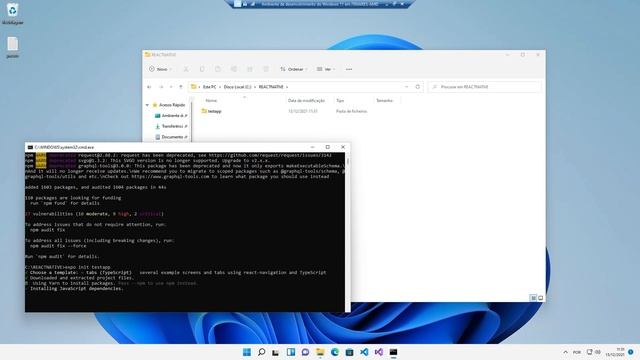Refresh the REACTNATIVE folder view
Screen dimensions: 640x360
point(418,87)
